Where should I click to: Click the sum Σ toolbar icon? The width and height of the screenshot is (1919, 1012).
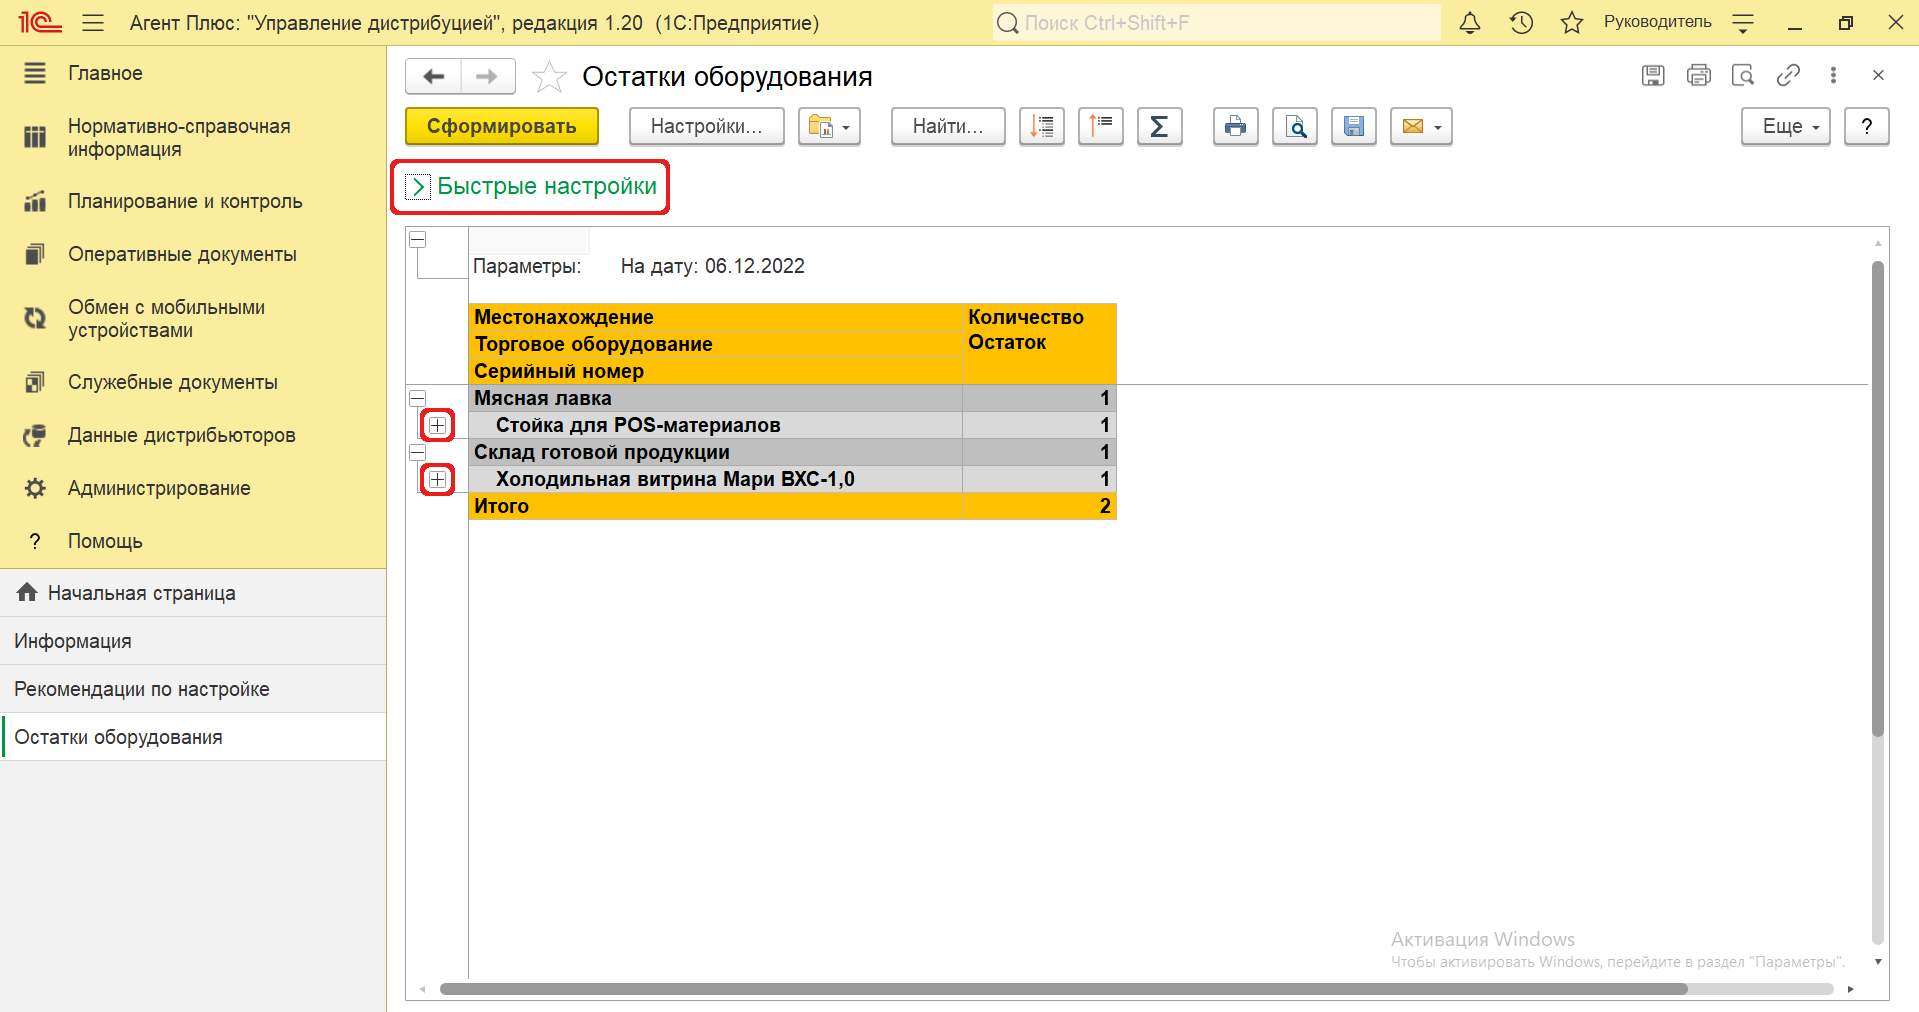[1160, 126]
